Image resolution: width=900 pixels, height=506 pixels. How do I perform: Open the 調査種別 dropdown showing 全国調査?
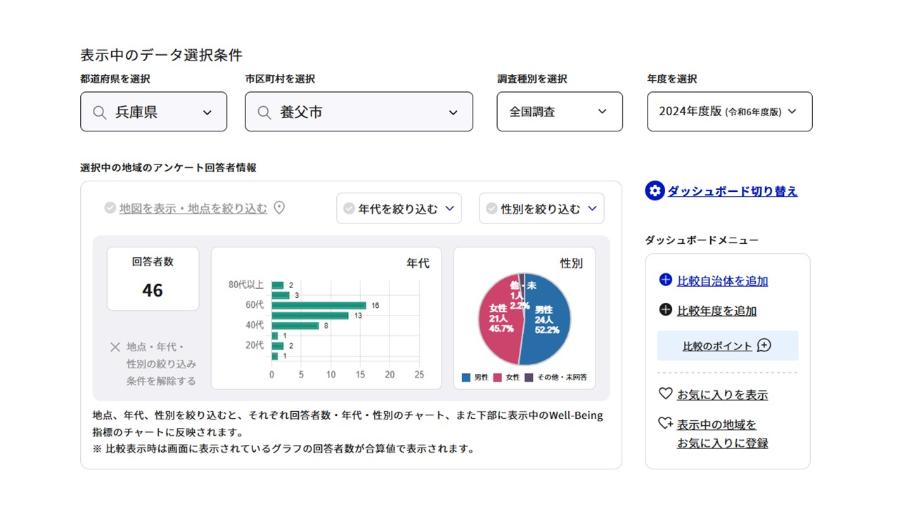coord(559,112)
